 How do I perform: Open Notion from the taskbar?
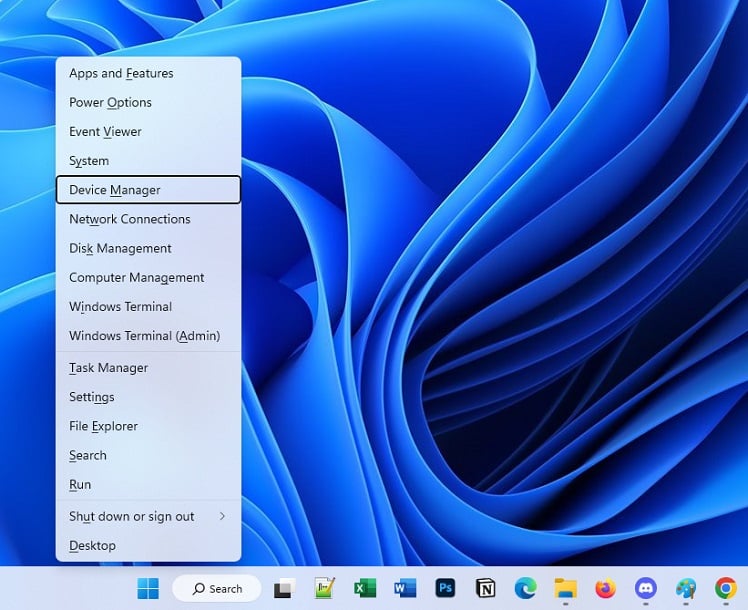(485, 588)
